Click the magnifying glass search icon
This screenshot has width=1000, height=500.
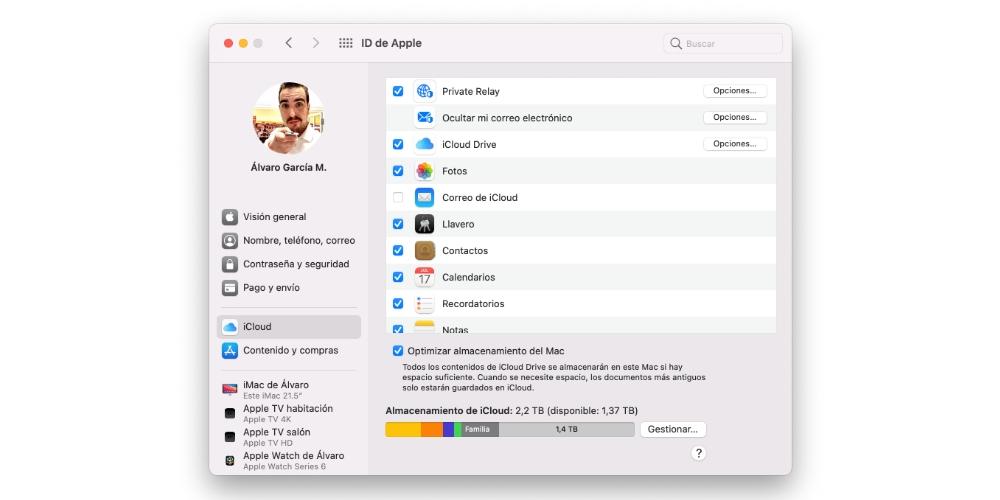[676, 43]
